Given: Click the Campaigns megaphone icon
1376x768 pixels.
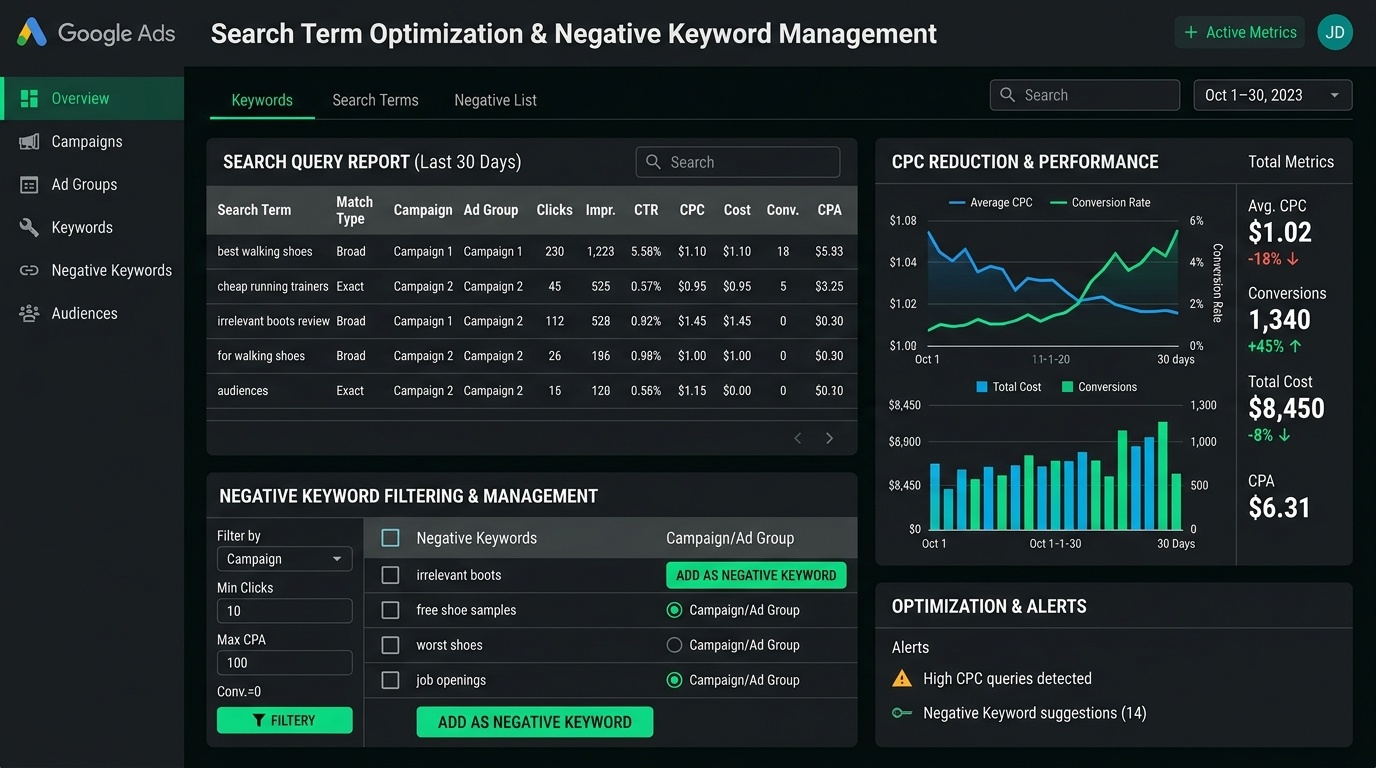Looking at the screenshot, I should 29,141.
